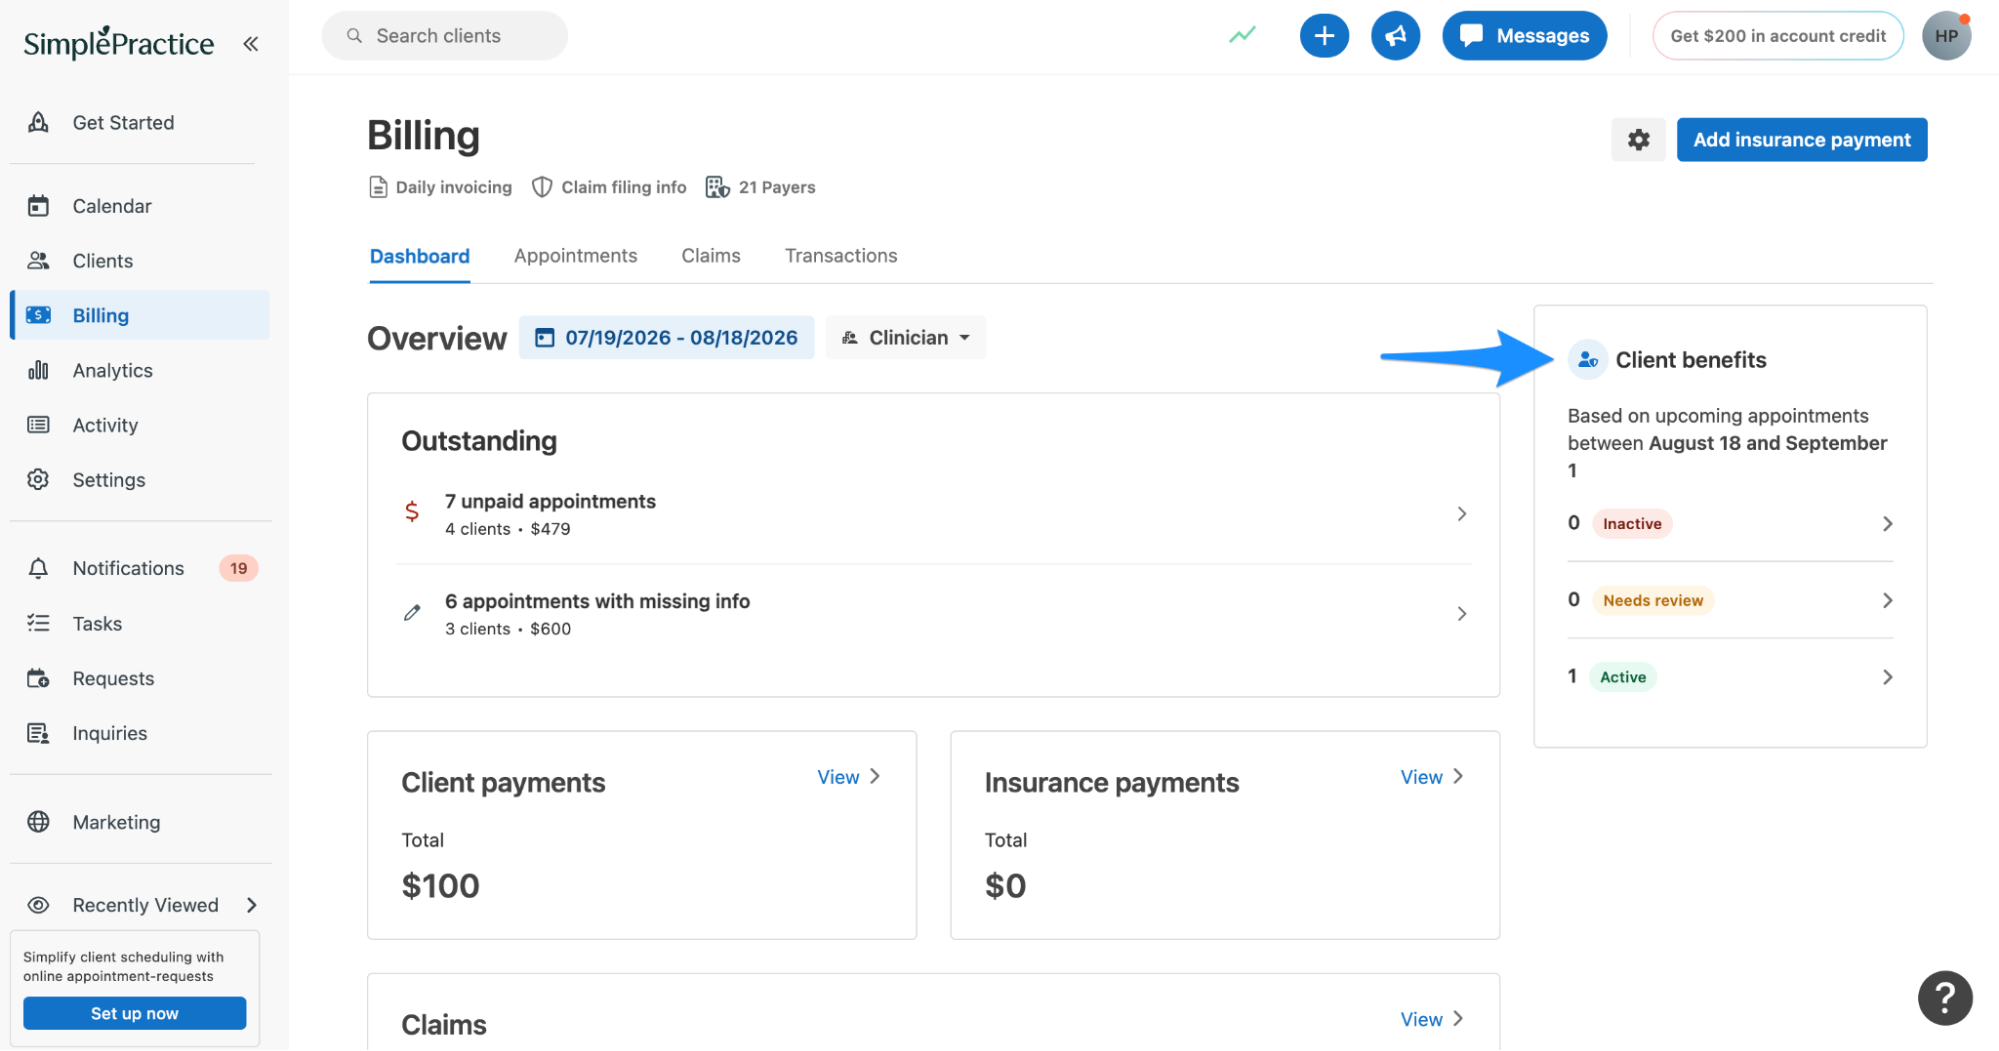This screenshot has width=1999, height=1051.
Task: Click the 21 Payers link text
Action: click(776, 187)
